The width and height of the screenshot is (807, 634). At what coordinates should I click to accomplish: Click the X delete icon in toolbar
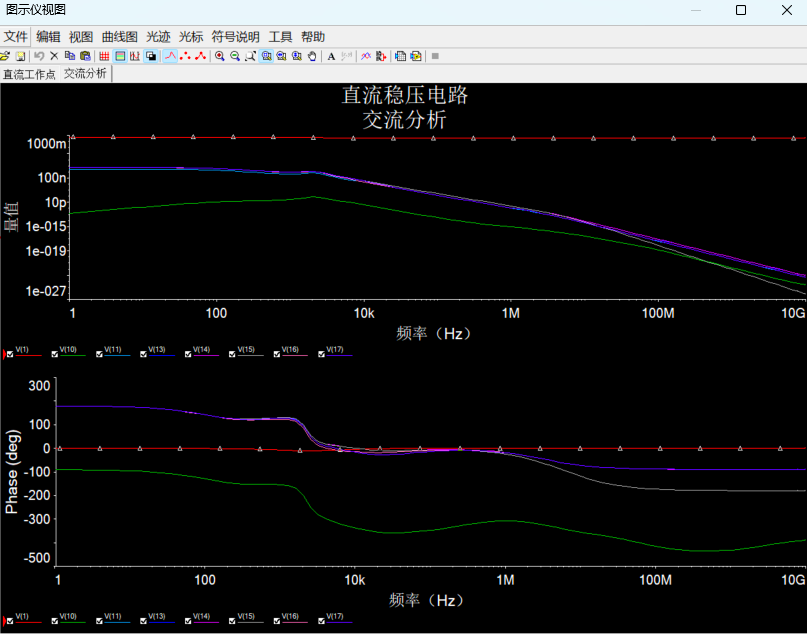click(x=54, y=56)
